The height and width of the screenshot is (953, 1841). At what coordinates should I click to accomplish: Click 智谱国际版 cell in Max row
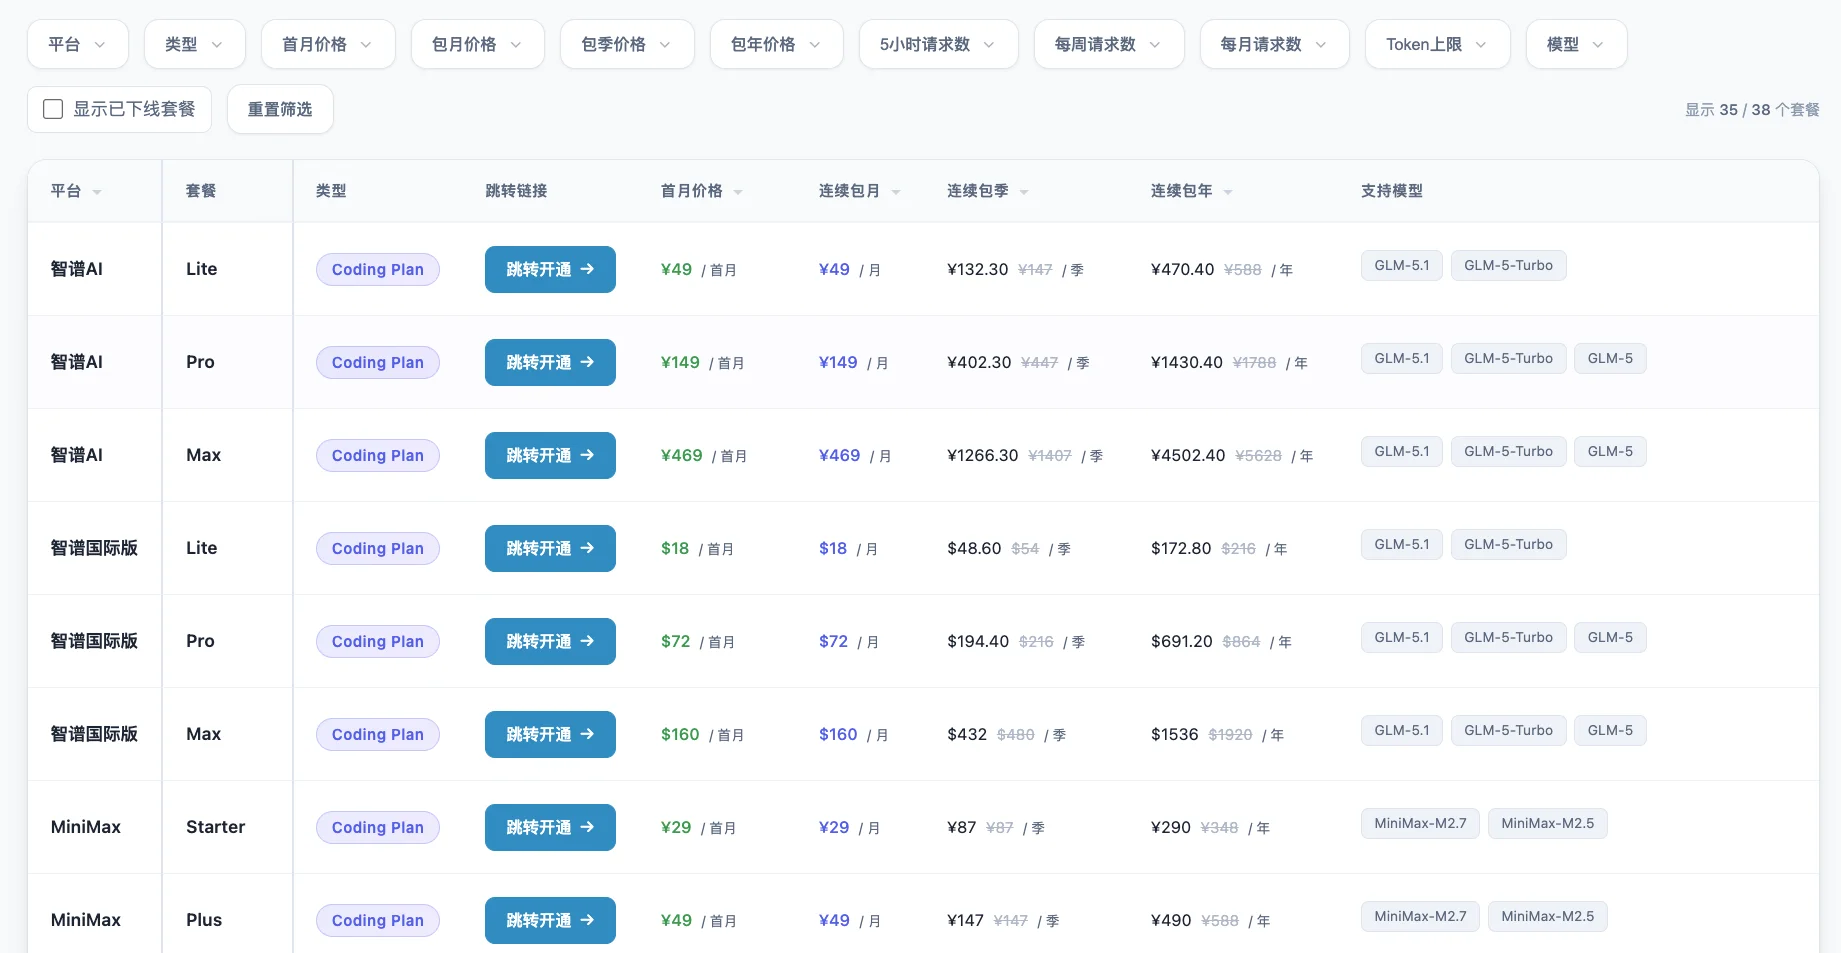pos(94,734)
